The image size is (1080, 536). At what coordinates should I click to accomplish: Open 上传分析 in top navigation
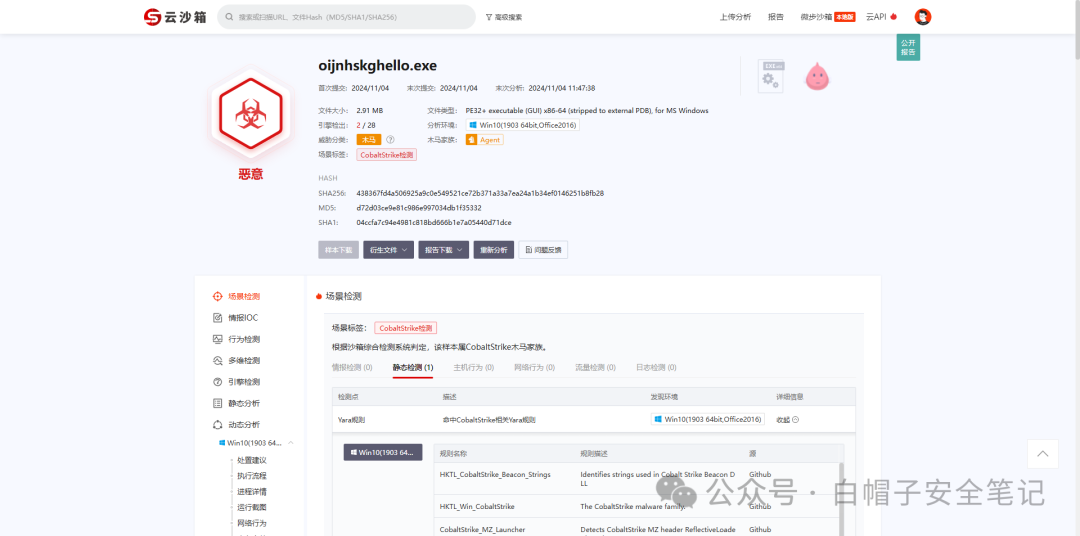coord(735,17)
